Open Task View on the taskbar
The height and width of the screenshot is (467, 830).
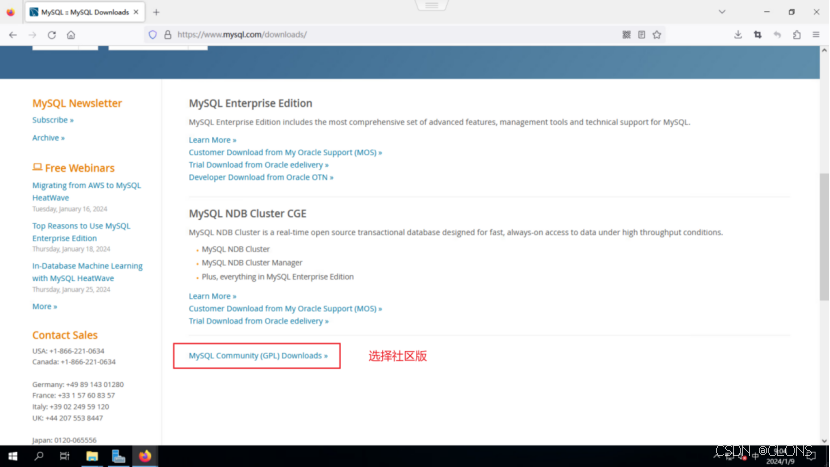65,456
